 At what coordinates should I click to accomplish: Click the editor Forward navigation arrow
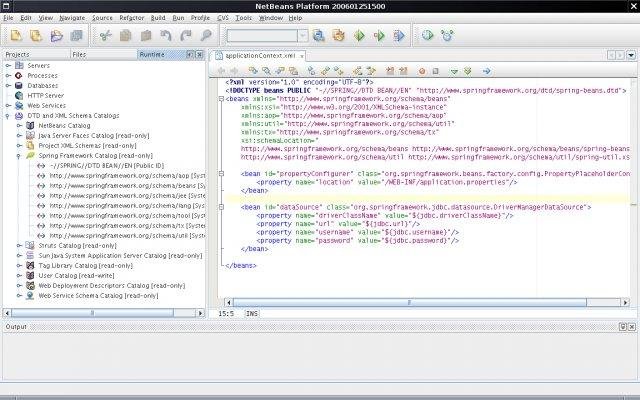click(234, 71)
